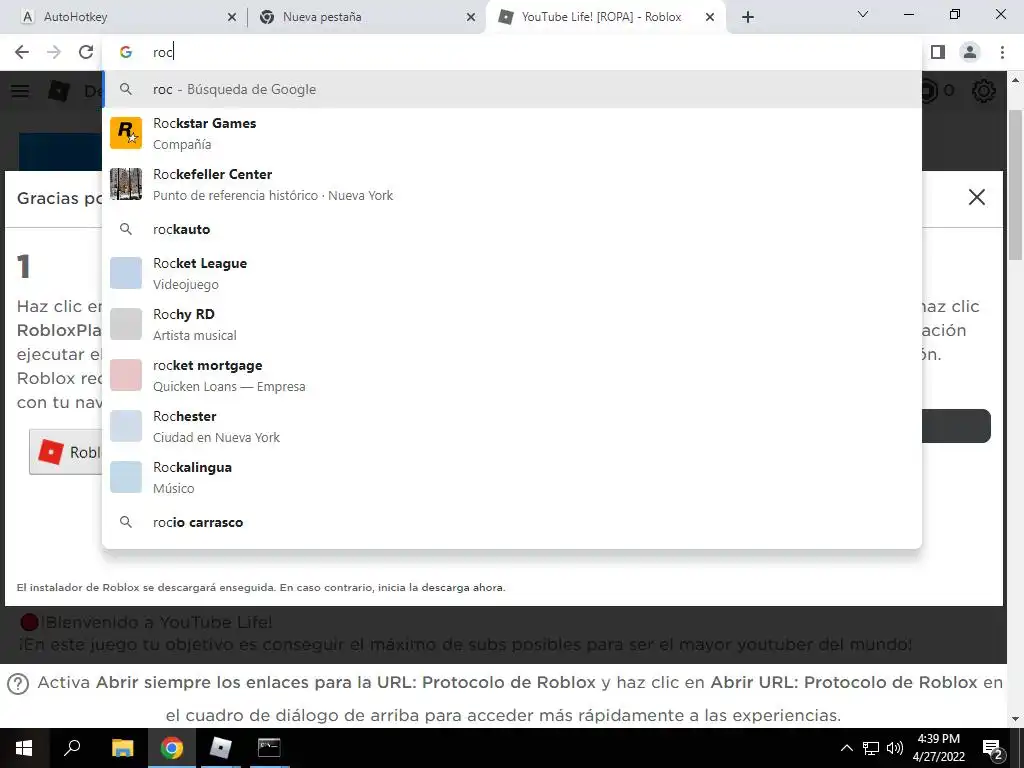This screenshot has height=768, width=1024.
Task: Select the Rochy RD suggestion
Action: pos(512,324)
